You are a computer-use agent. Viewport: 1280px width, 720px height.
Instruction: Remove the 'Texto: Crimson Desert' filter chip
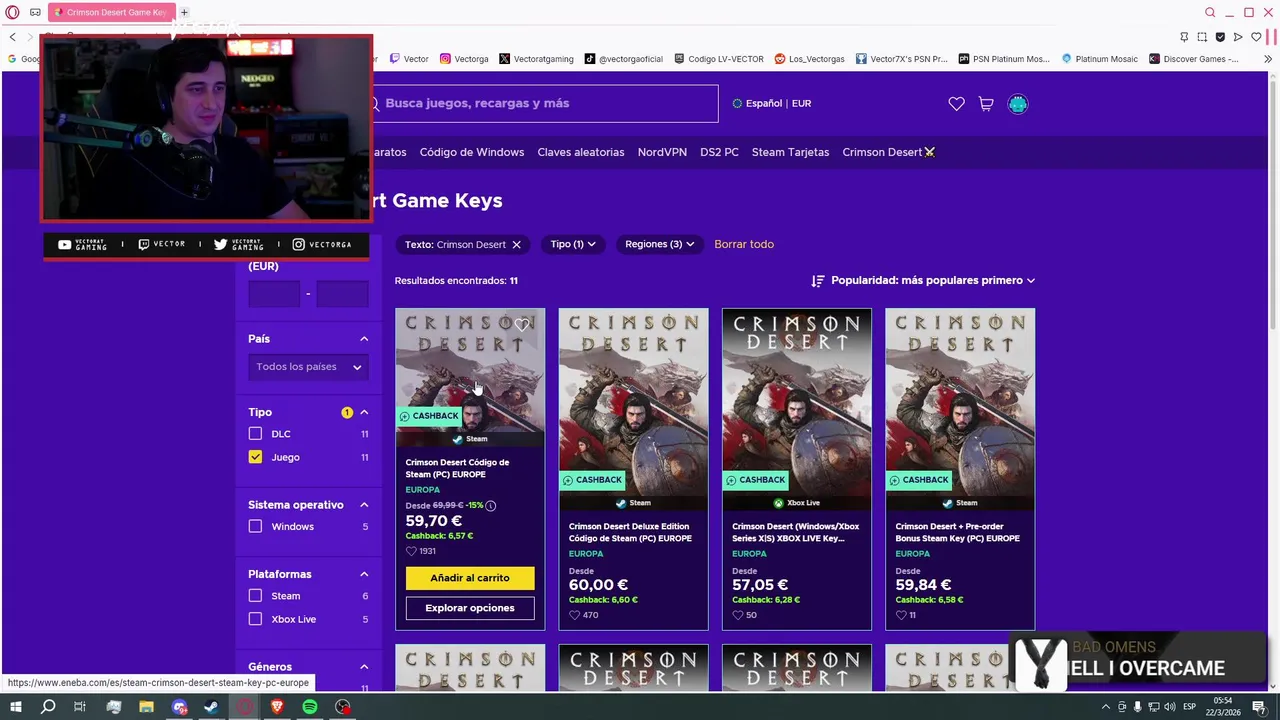pos(516,244)
